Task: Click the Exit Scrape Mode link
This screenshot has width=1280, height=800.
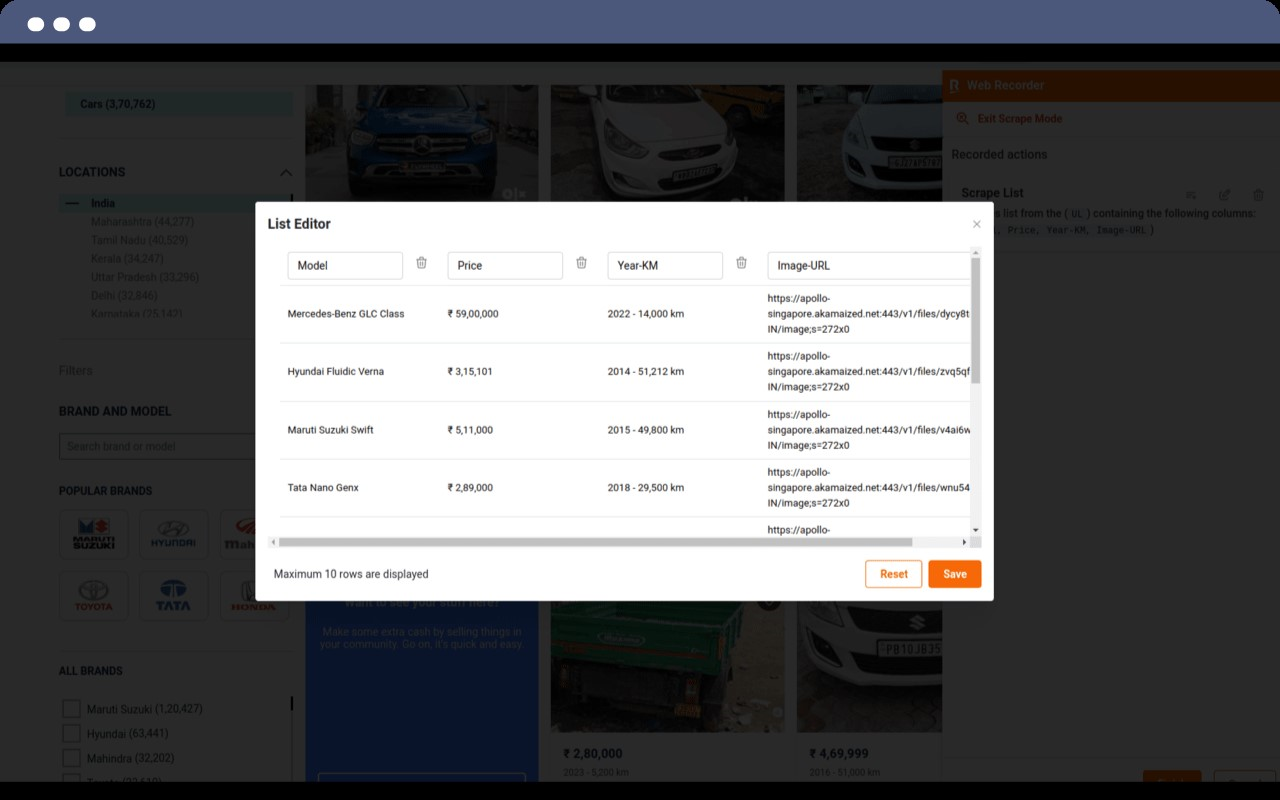Action: point(1019,119)
